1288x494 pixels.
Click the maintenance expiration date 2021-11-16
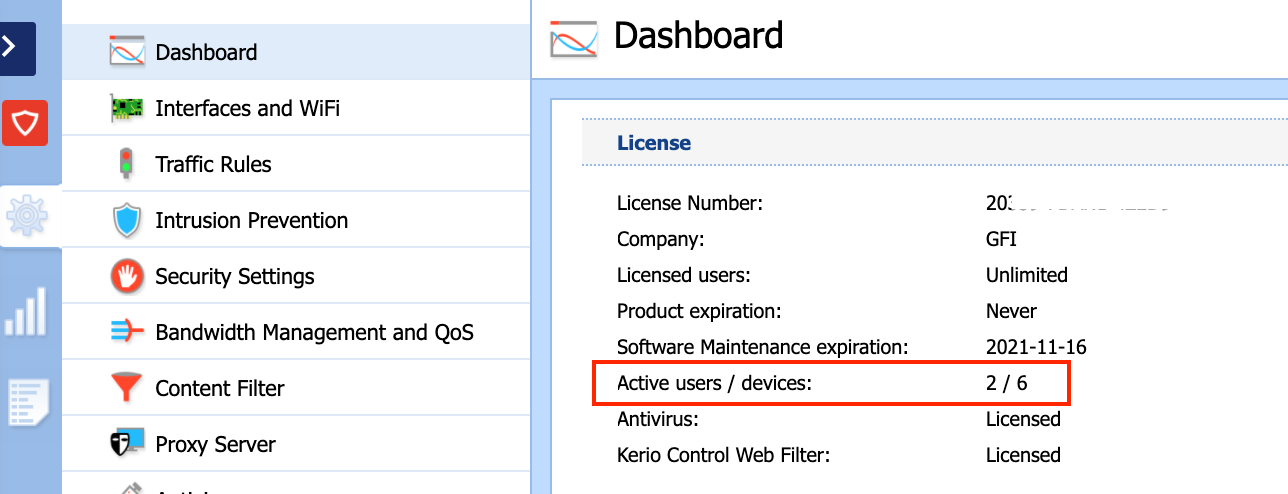(1036, 347)
